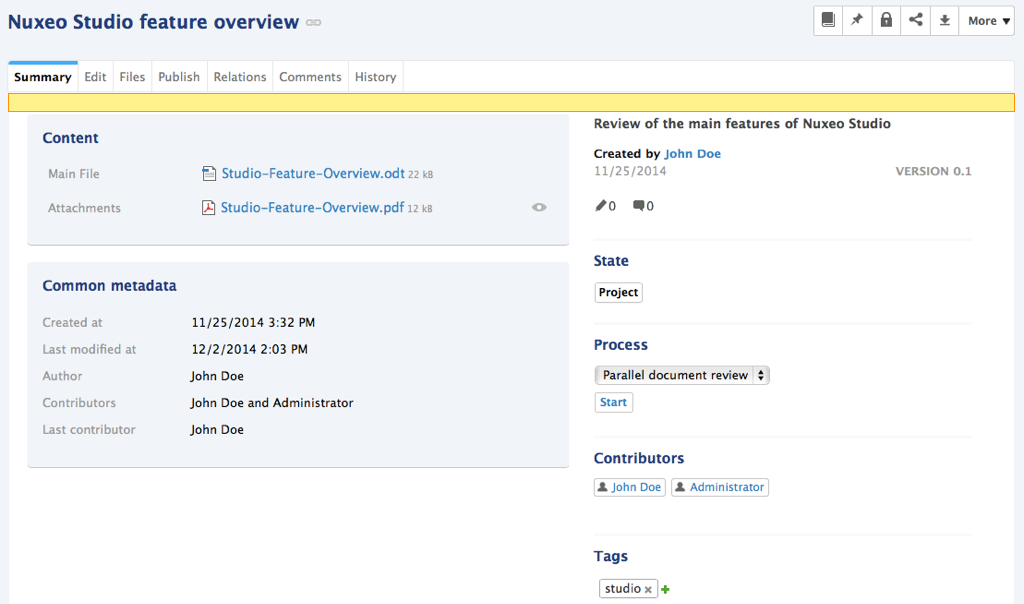
Task: Open John Doe contributor tag
Action: (x=630, y=487)
